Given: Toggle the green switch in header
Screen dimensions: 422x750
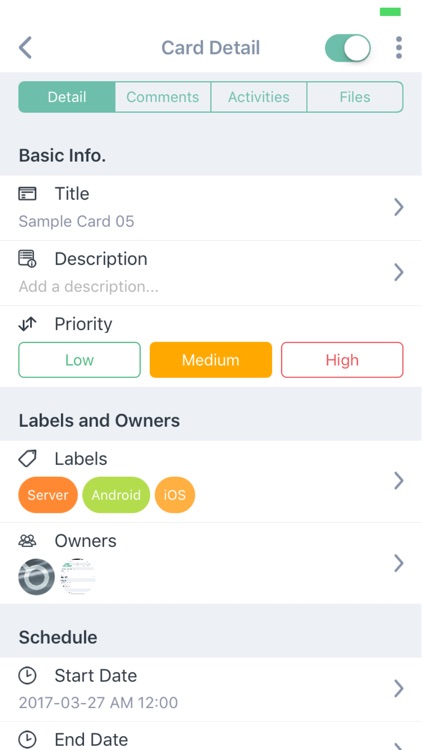Looking at the screenshot, I should point(348,48).
